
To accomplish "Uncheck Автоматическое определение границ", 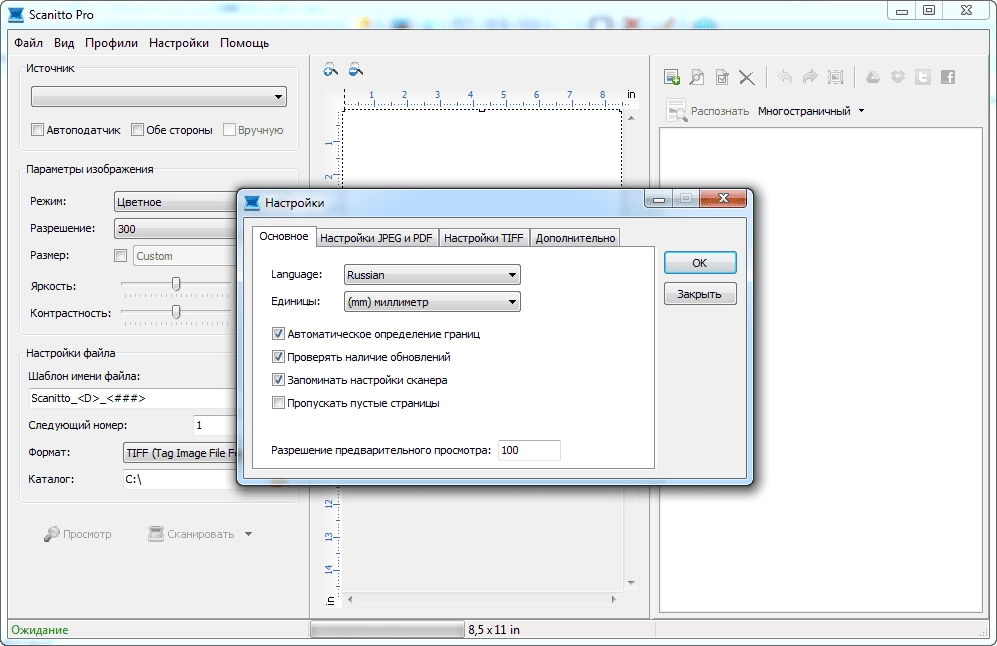I will point(278,334).
